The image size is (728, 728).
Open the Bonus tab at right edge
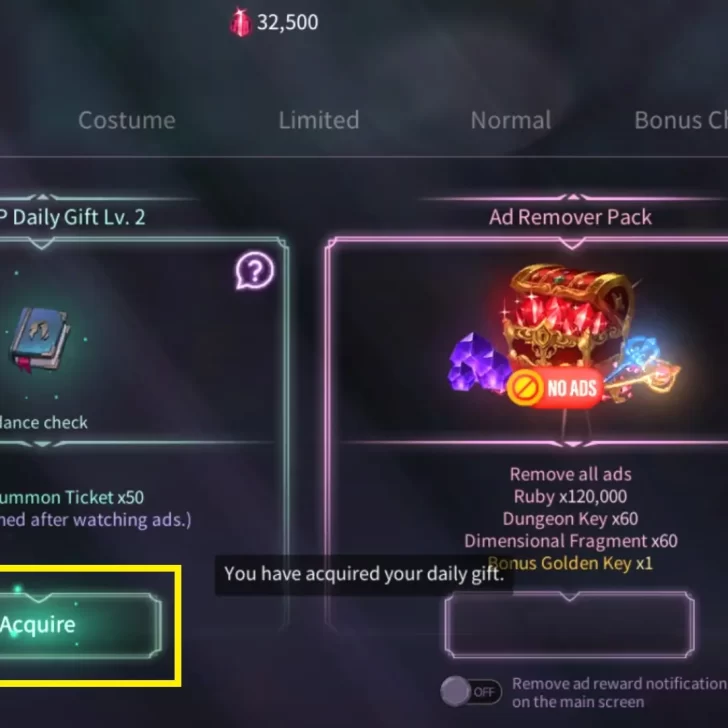(681, 120)
